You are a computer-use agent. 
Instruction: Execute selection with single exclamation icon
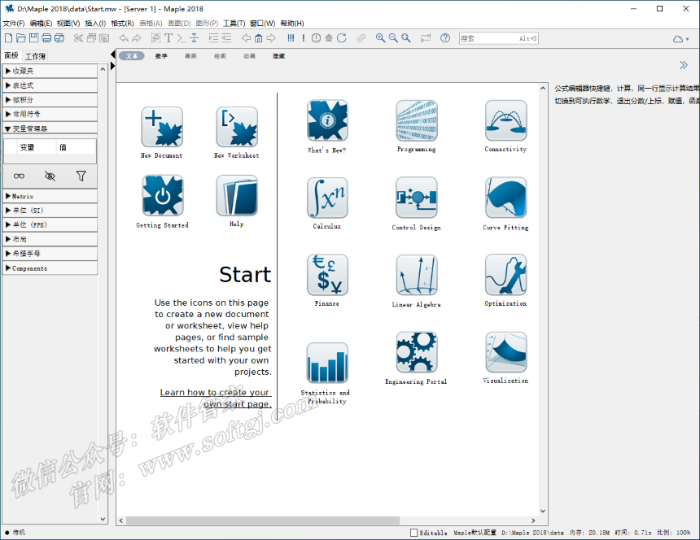[x=304, y=38]
